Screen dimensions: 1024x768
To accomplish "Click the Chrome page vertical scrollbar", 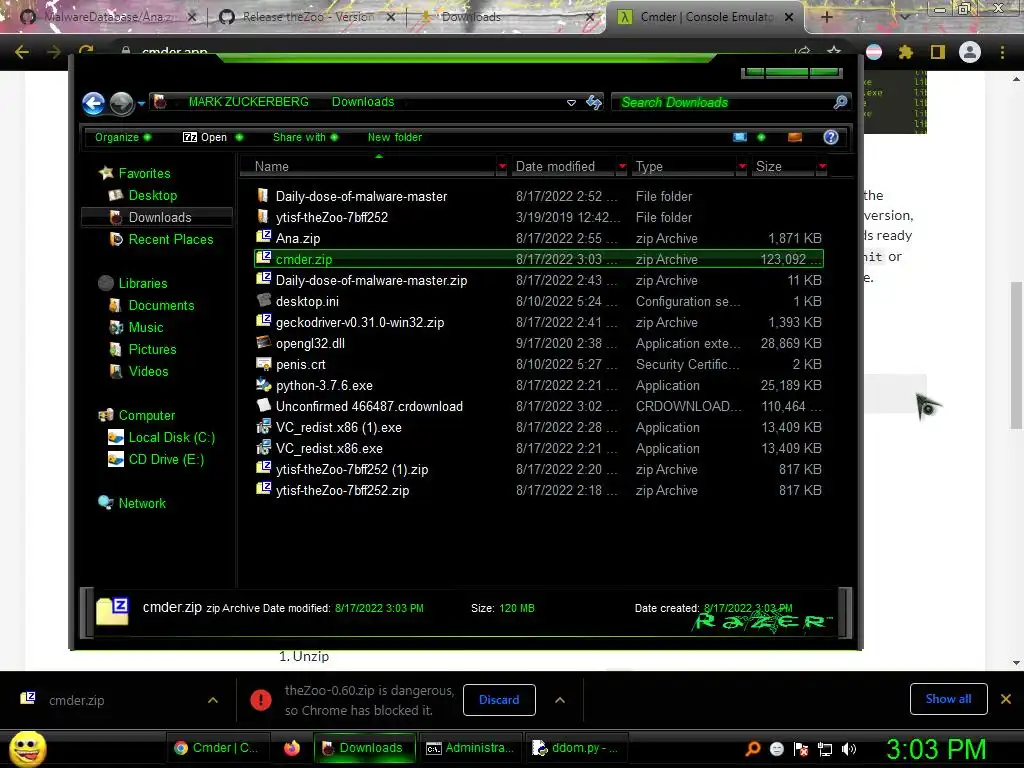I will pyautogui.click(x=1016, y=356).
